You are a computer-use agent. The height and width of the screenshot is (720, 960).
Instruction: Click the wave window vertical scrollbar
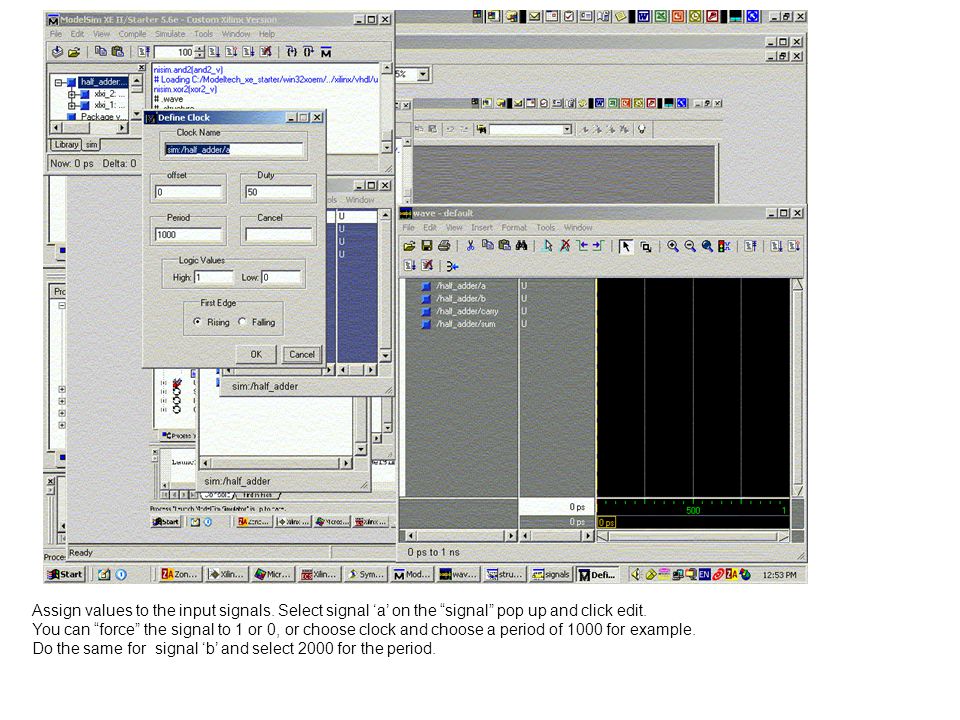(x=798, y=388)
